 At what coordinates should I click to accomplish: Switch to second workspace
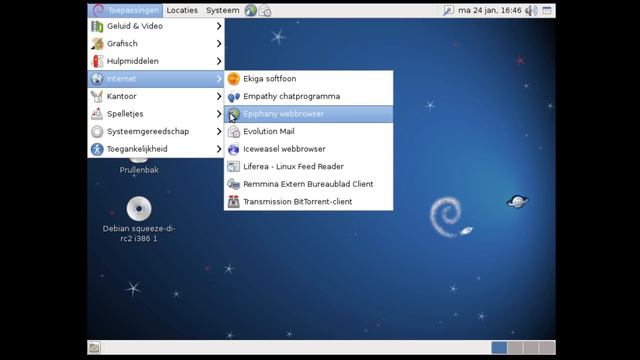pyautogui.click(x=515, y=347)
